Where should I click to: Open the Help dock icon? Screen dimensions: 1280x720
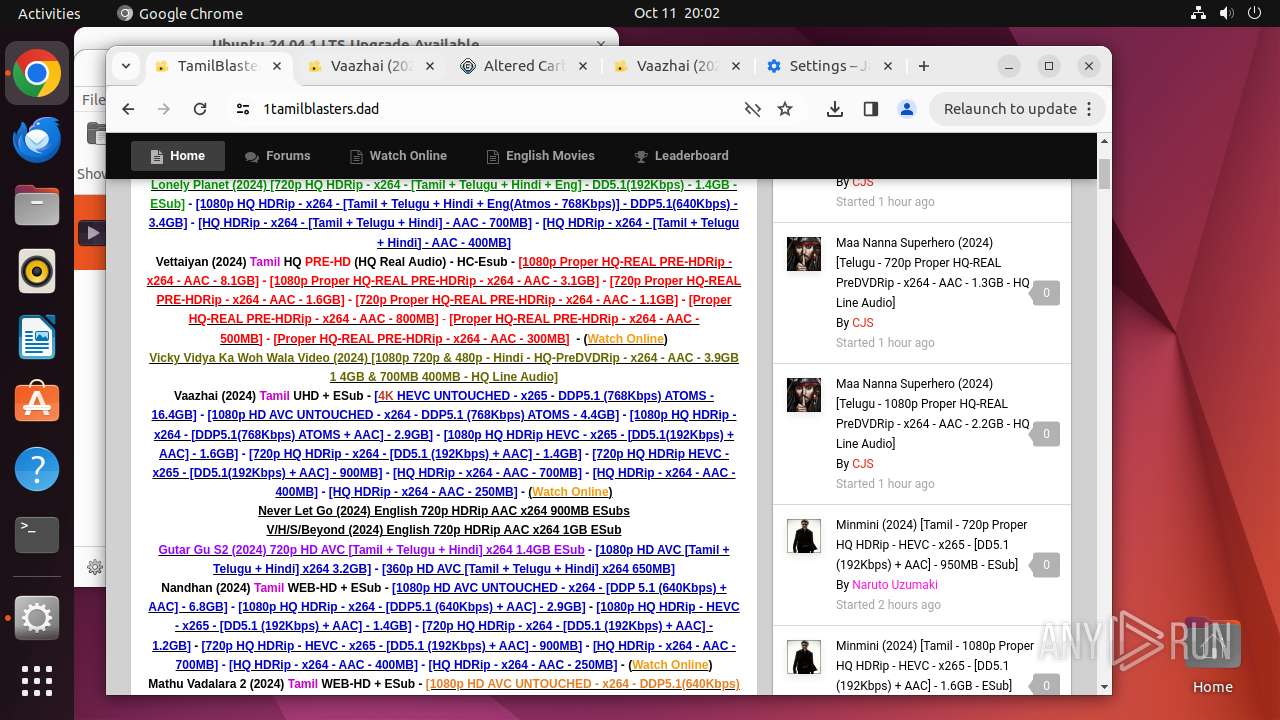[37, 469]
